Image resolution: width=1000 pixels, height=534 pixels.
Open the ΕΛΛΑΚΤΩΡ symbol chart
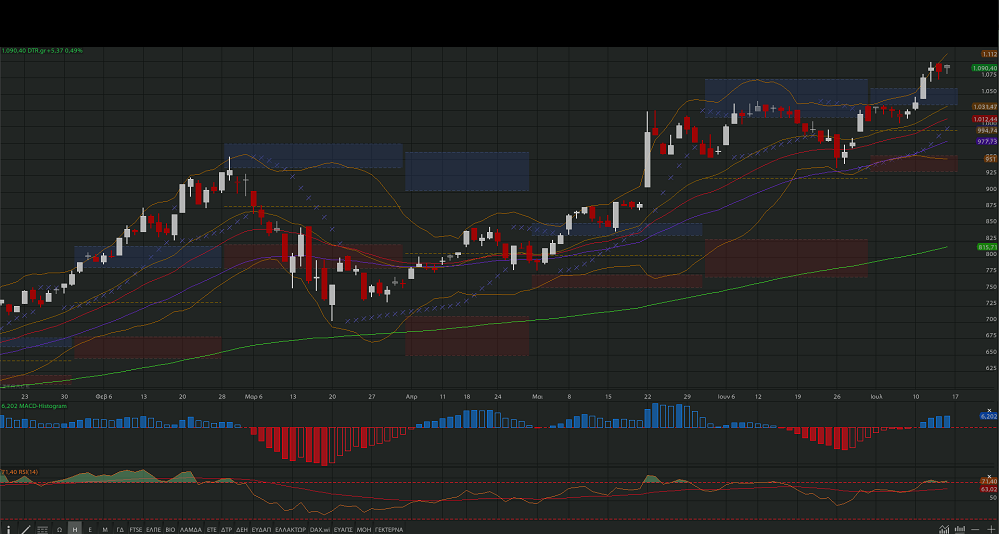(x=290, y=530)
